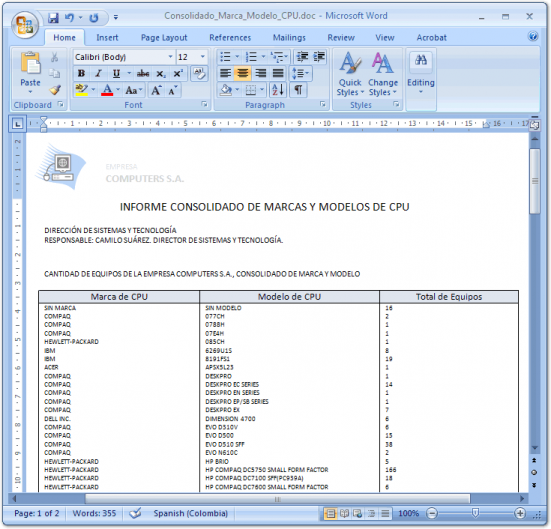Increase paragraph indent
551x529 pixels.
[319, 57]
